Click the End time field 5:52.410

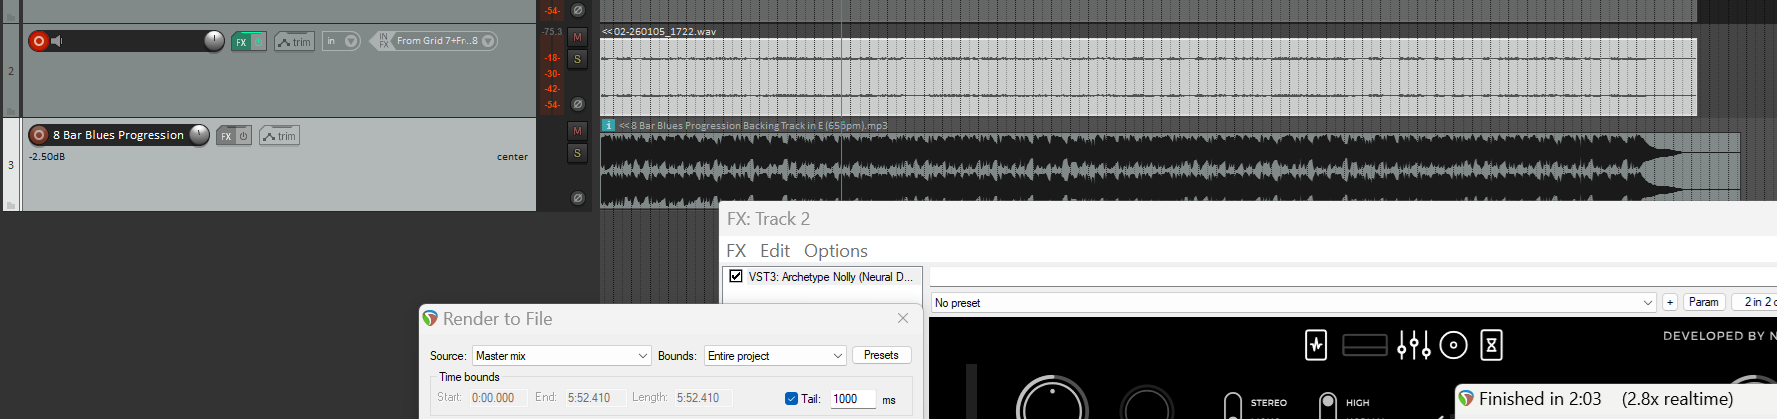[595, 398]
